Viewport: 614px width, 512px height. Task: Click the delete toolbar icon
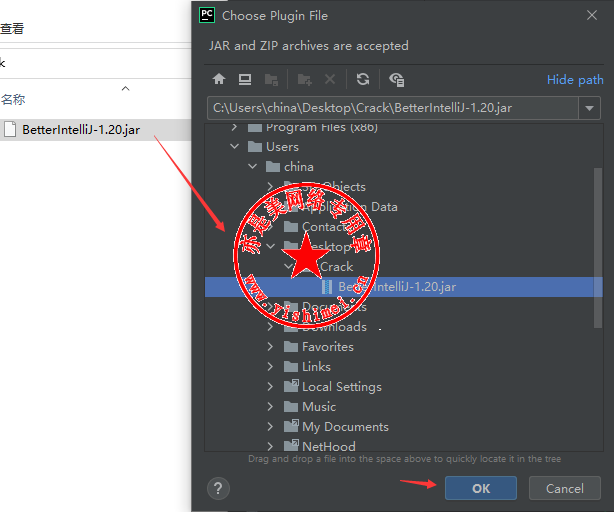[330, 79]
